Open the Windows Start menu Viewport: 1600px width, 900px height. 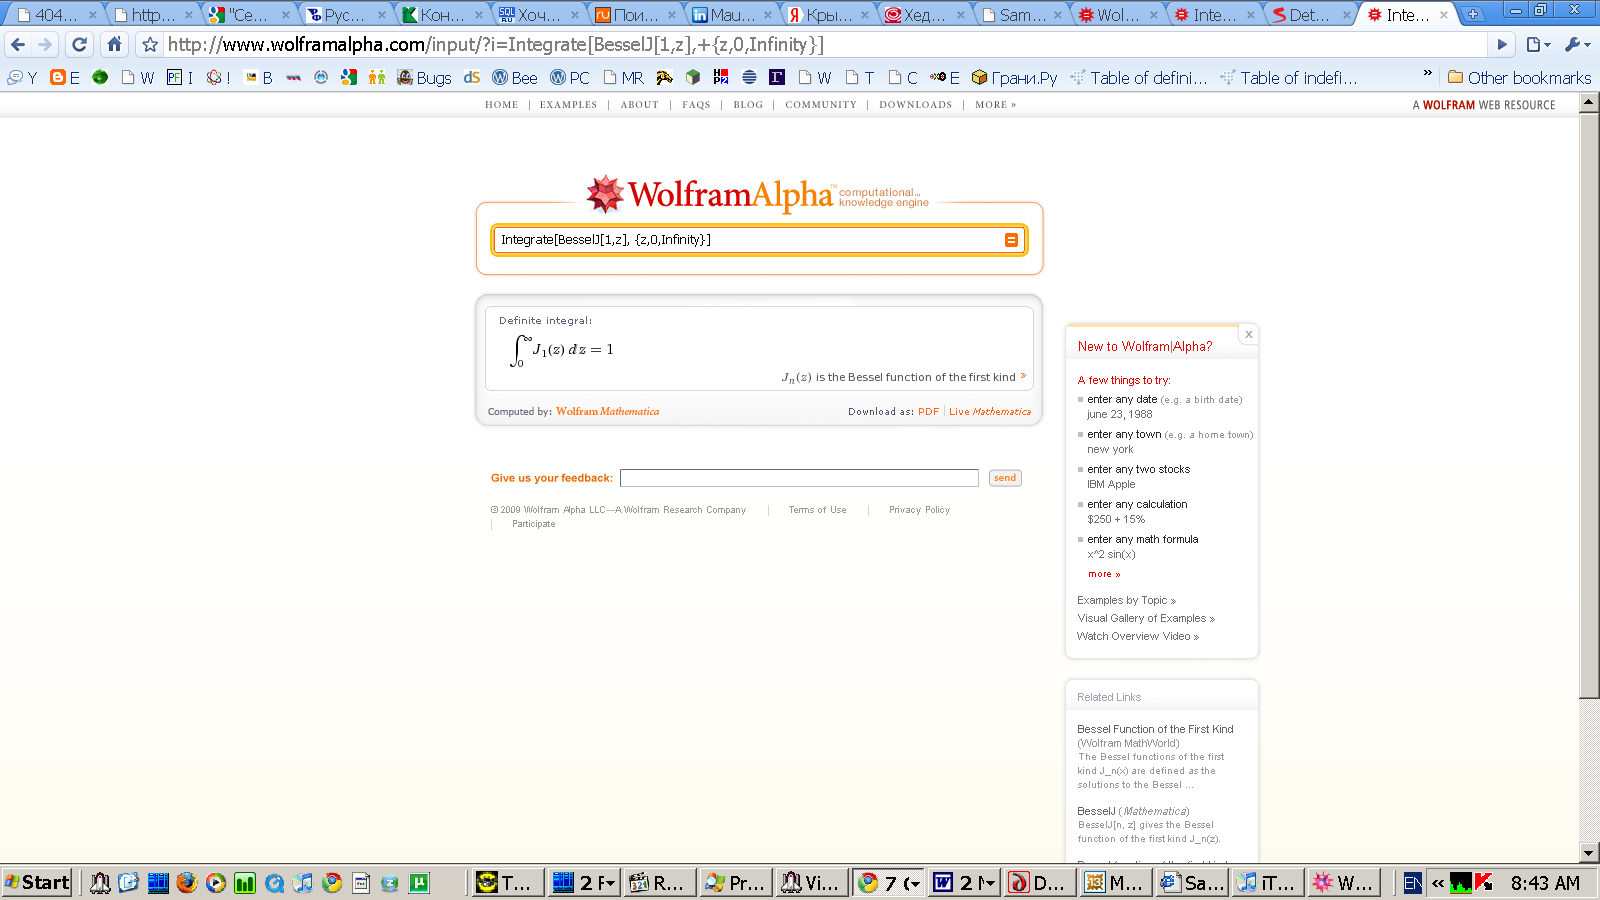tap(37, 882)
